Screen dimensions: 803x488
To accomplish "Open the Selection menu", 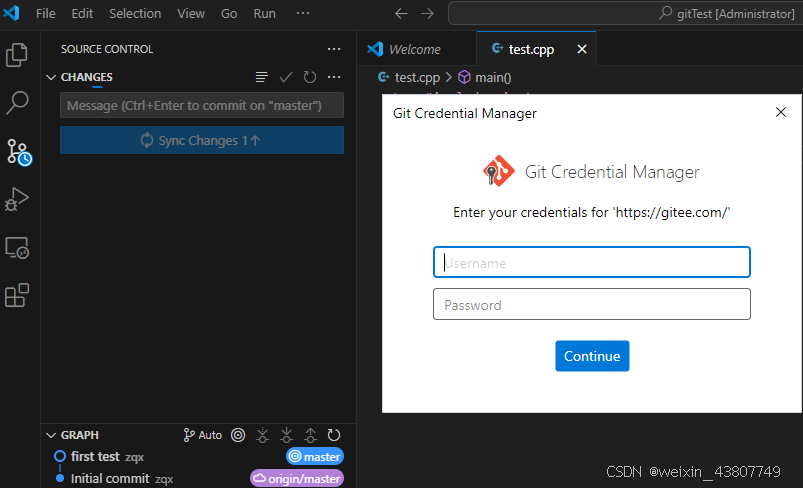I will click(135, 14).
